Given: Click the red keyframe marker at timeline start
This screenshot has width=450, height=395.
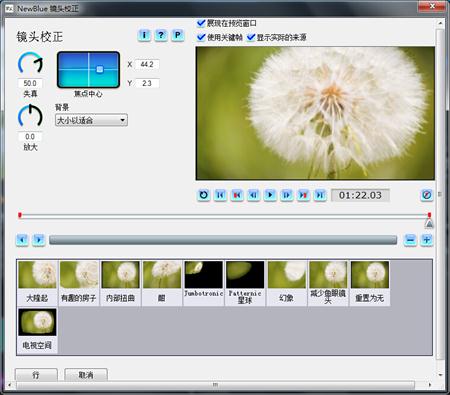Looking at the screenshot, I should (x=20, y=215).
